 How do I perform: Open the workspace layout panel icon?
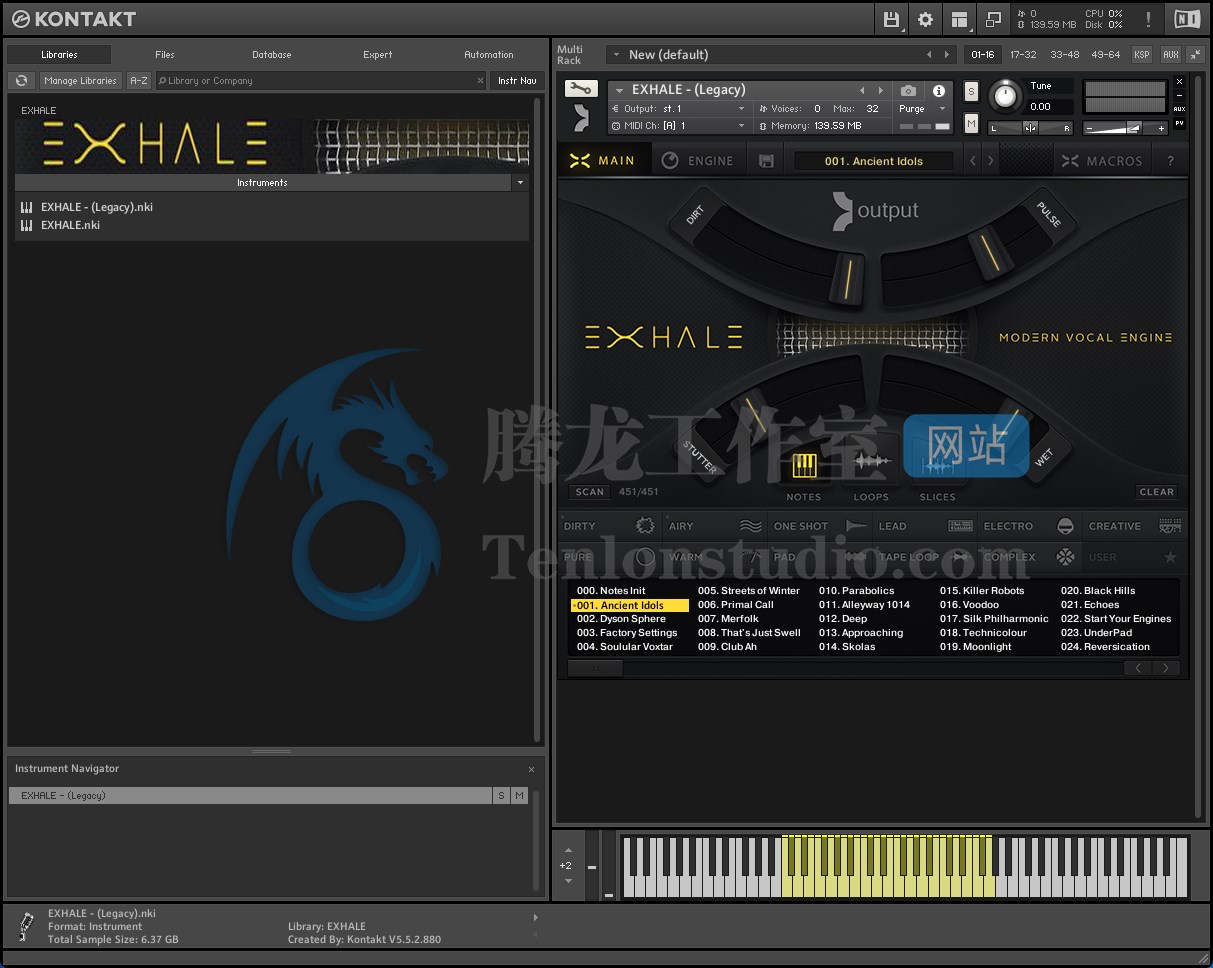(x=959, y=19)
